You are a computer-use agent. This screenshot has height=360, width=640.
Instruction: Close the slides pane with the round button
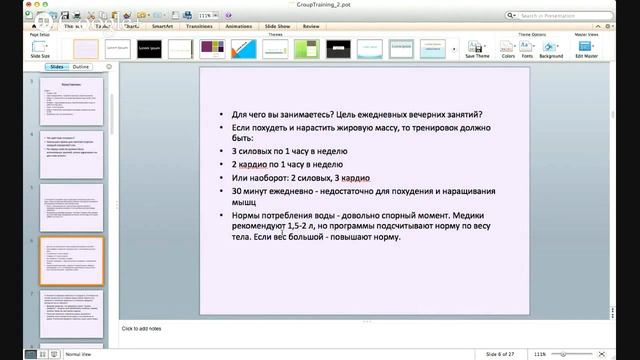pos(109,67)
